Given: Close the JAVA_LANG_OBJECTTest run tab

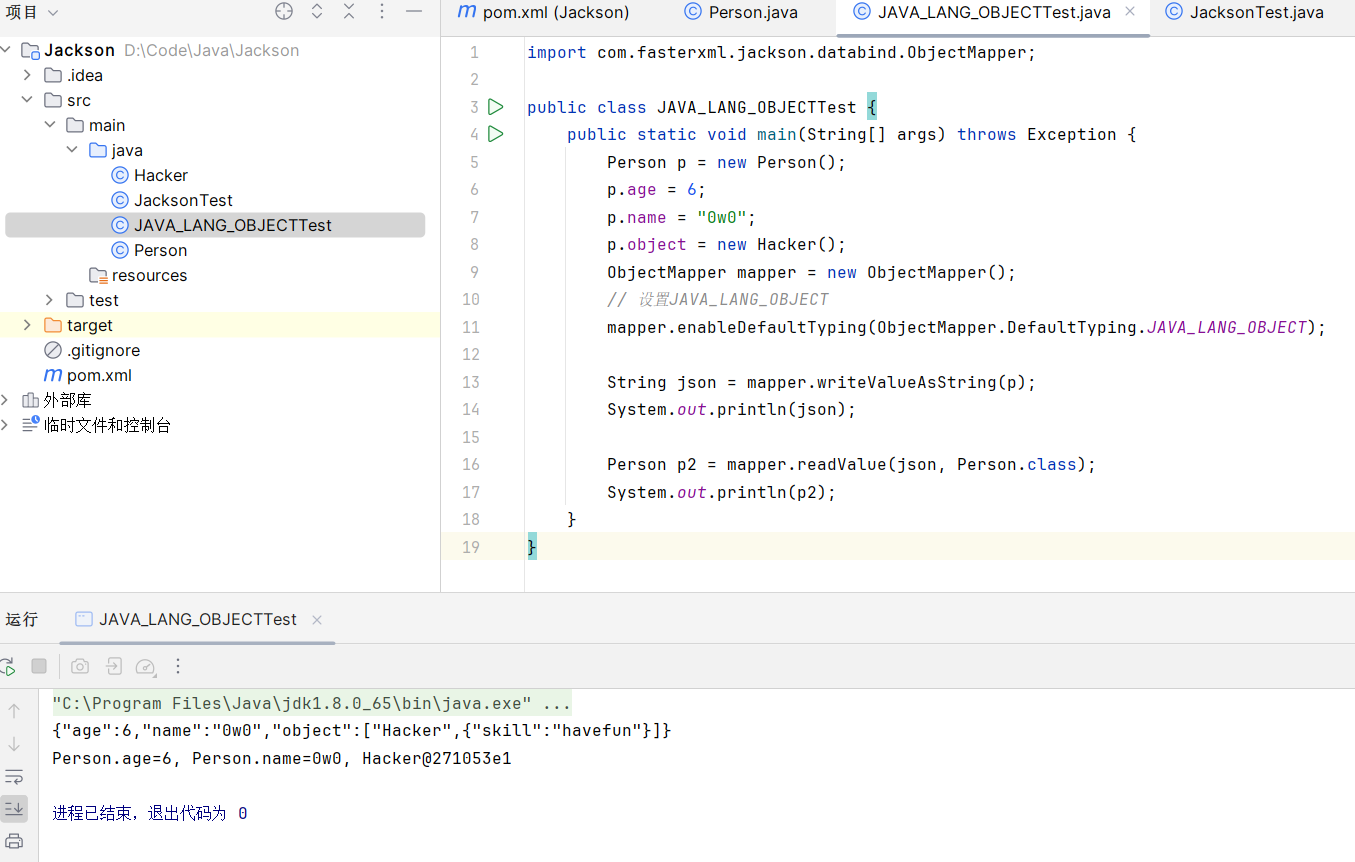Looking at the screenshot, I should coord(317,620).
